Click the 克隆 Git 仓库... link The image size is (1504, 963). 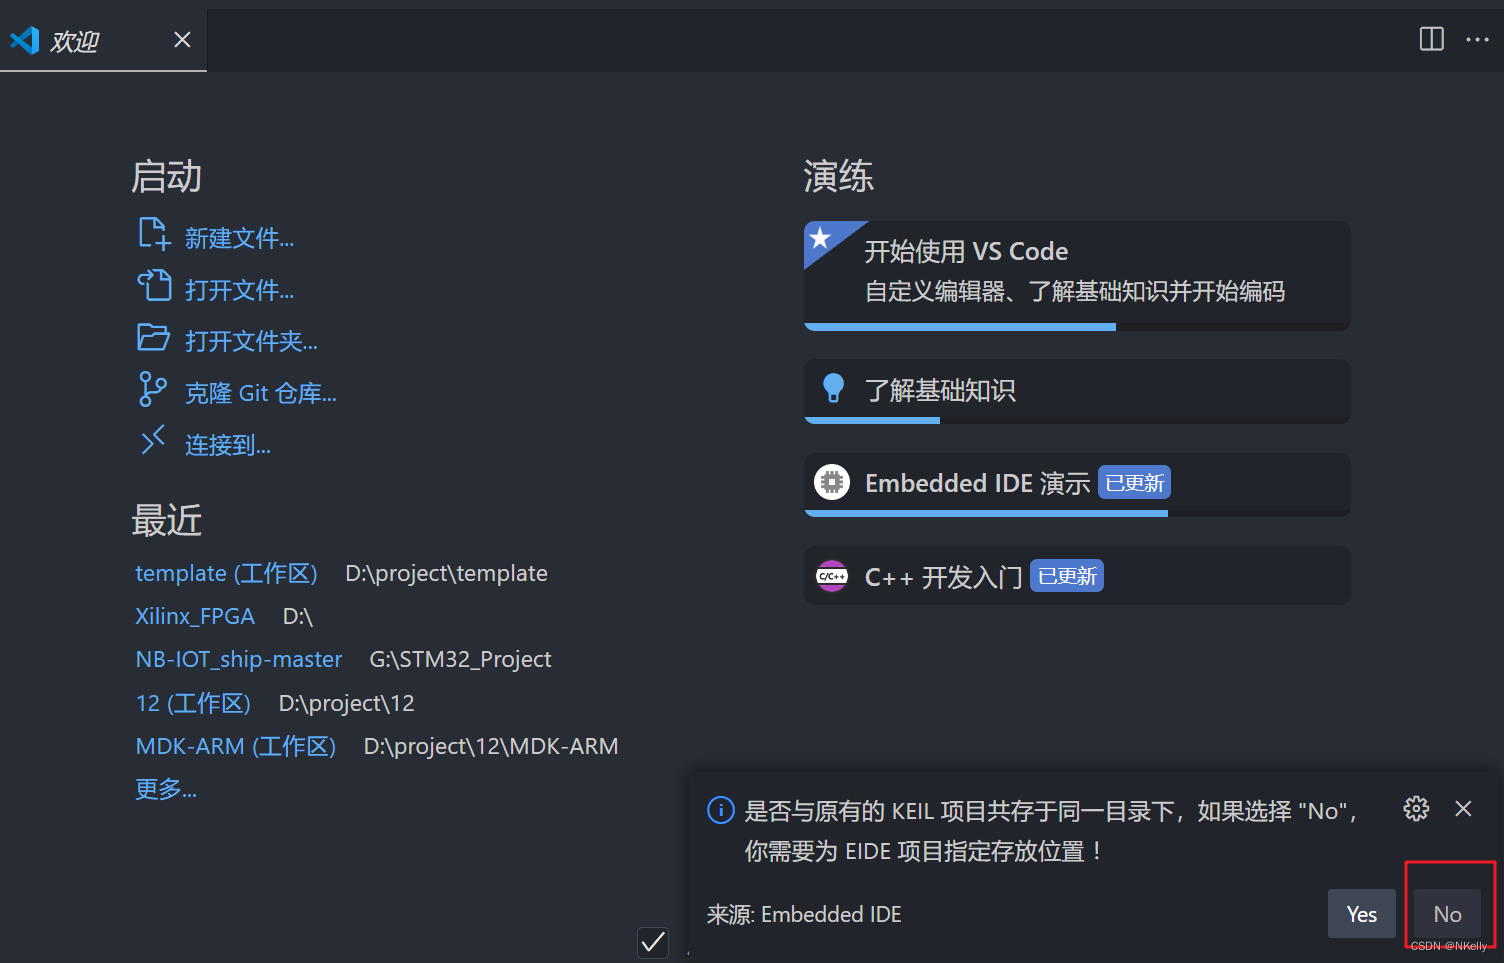coord(261,393)
